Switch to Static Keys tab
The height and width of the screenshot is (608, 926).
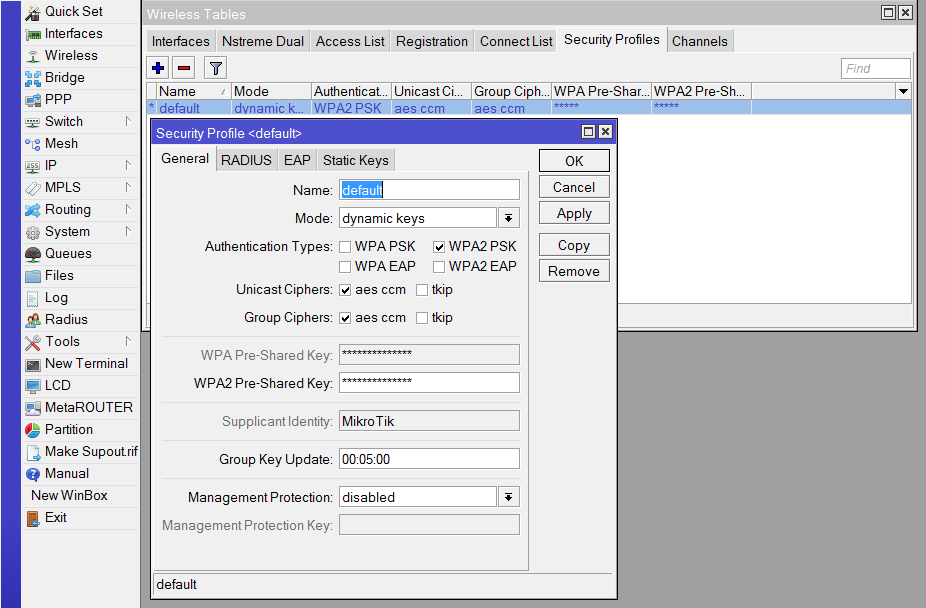(x=356, y=160)
